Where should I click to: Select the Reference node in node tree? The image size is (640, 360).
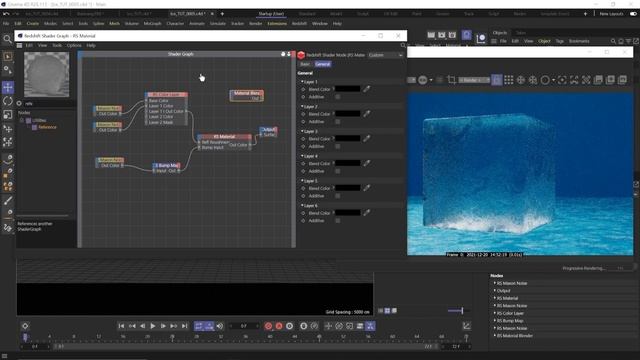coord(47,127)
